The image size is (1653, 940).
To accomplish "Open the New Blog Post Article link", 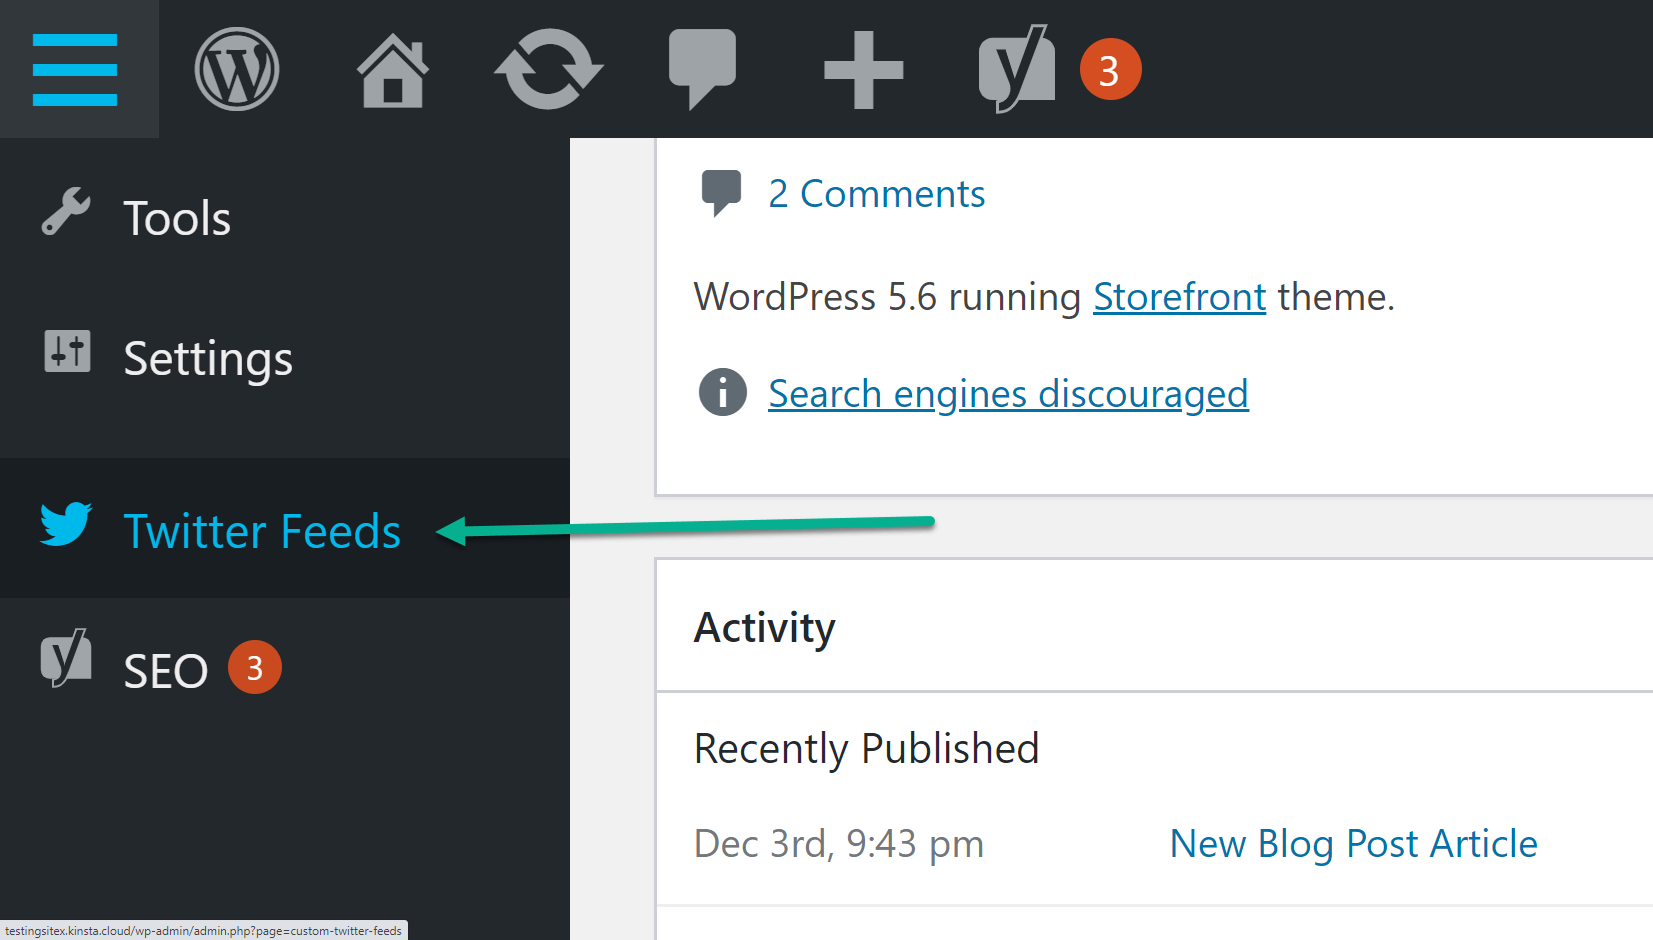I will click(1353, 844).
